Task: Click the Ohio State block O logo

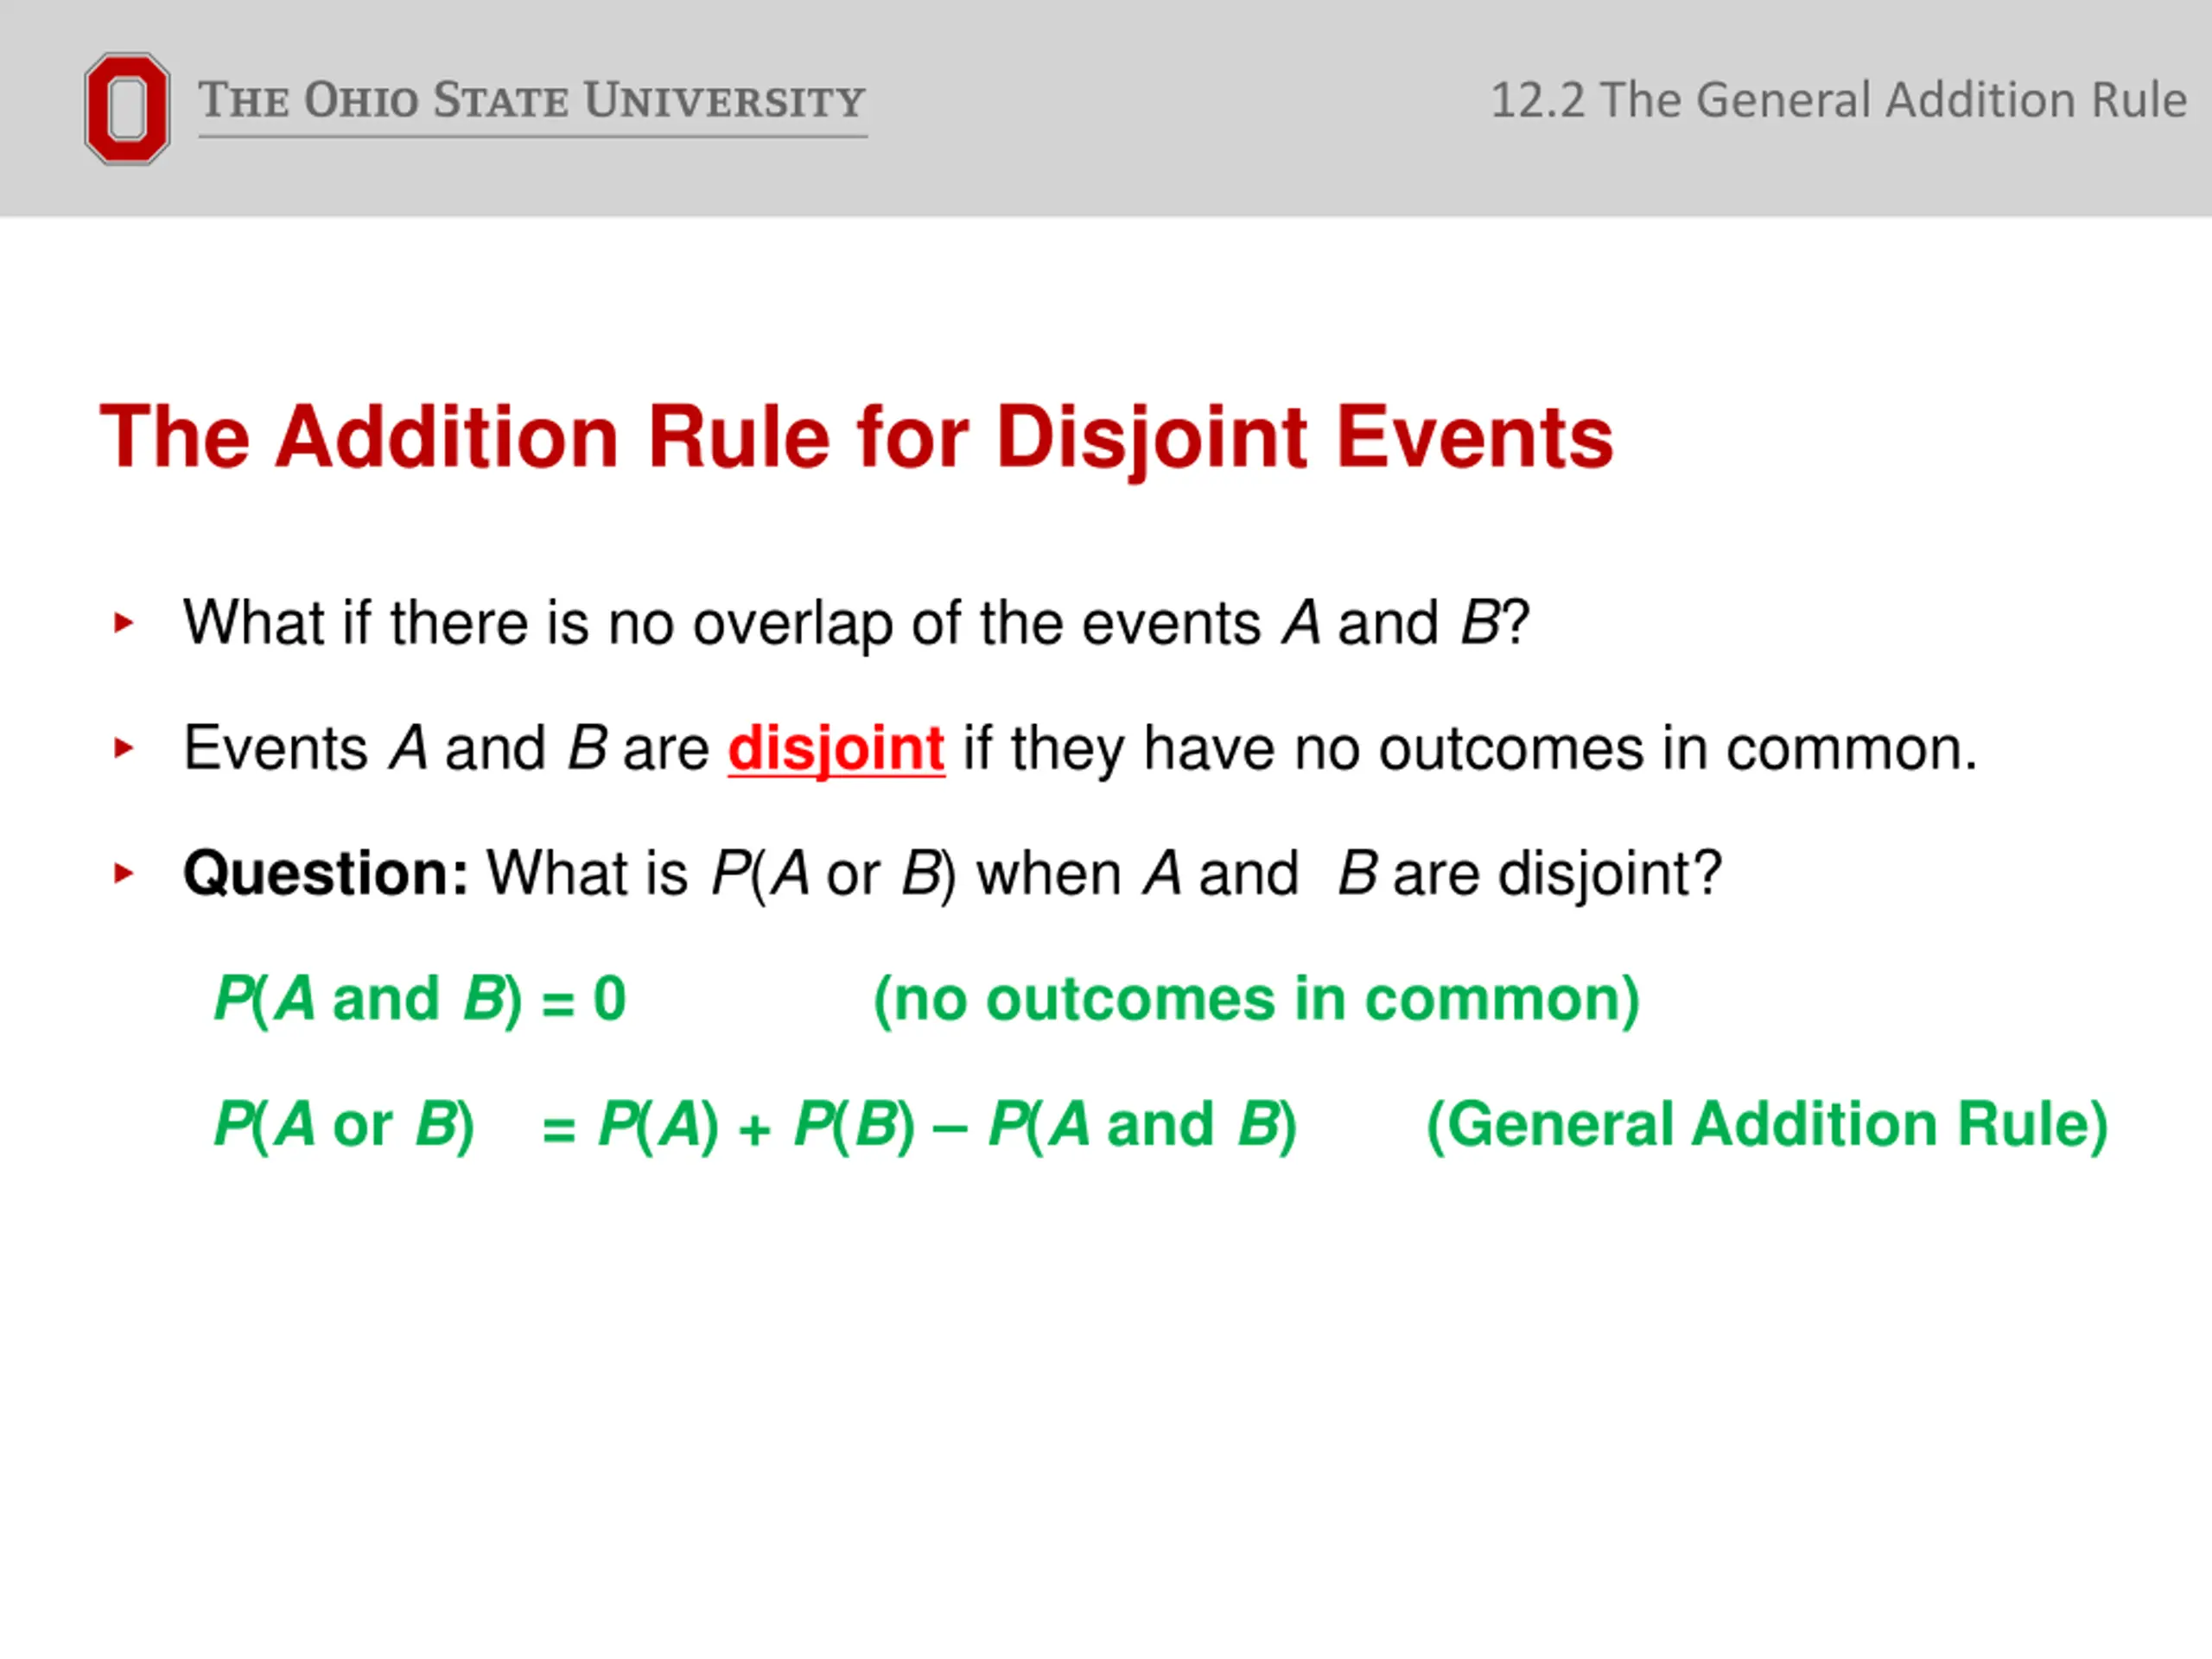Action: [127, 109]
